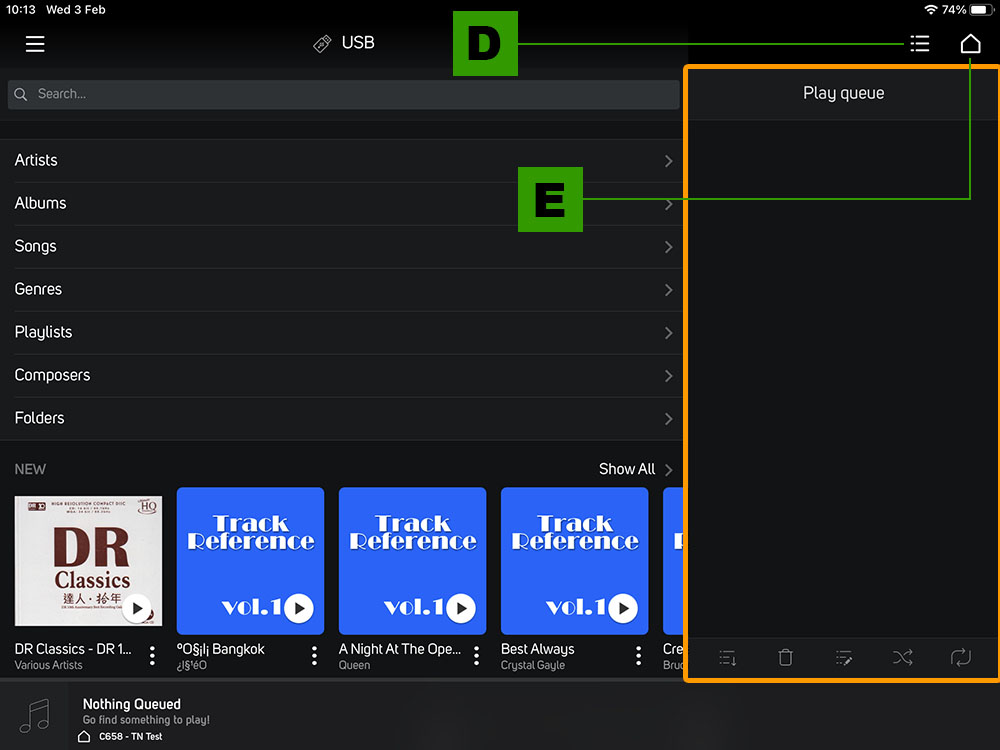Open the home player icon in header
1000x750 pixels.
click(970, 44)
